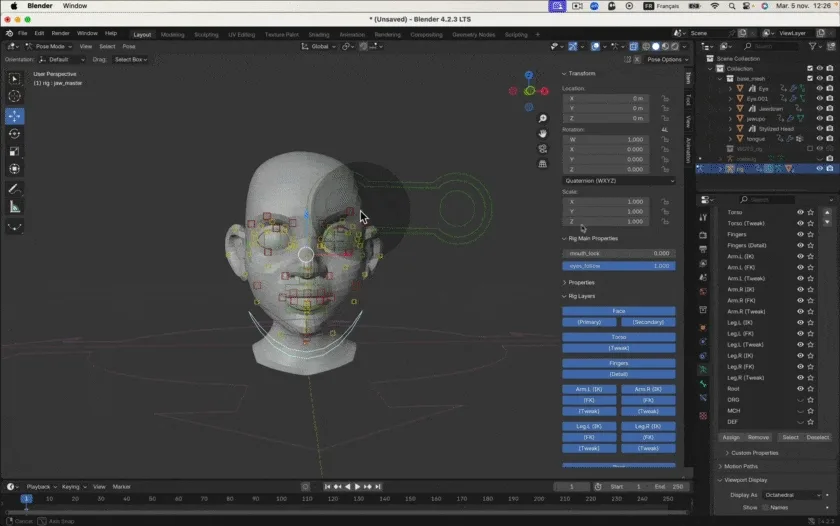840x526 pixels.
Task: Click the Deselect bone collection button
Action: 818,438
